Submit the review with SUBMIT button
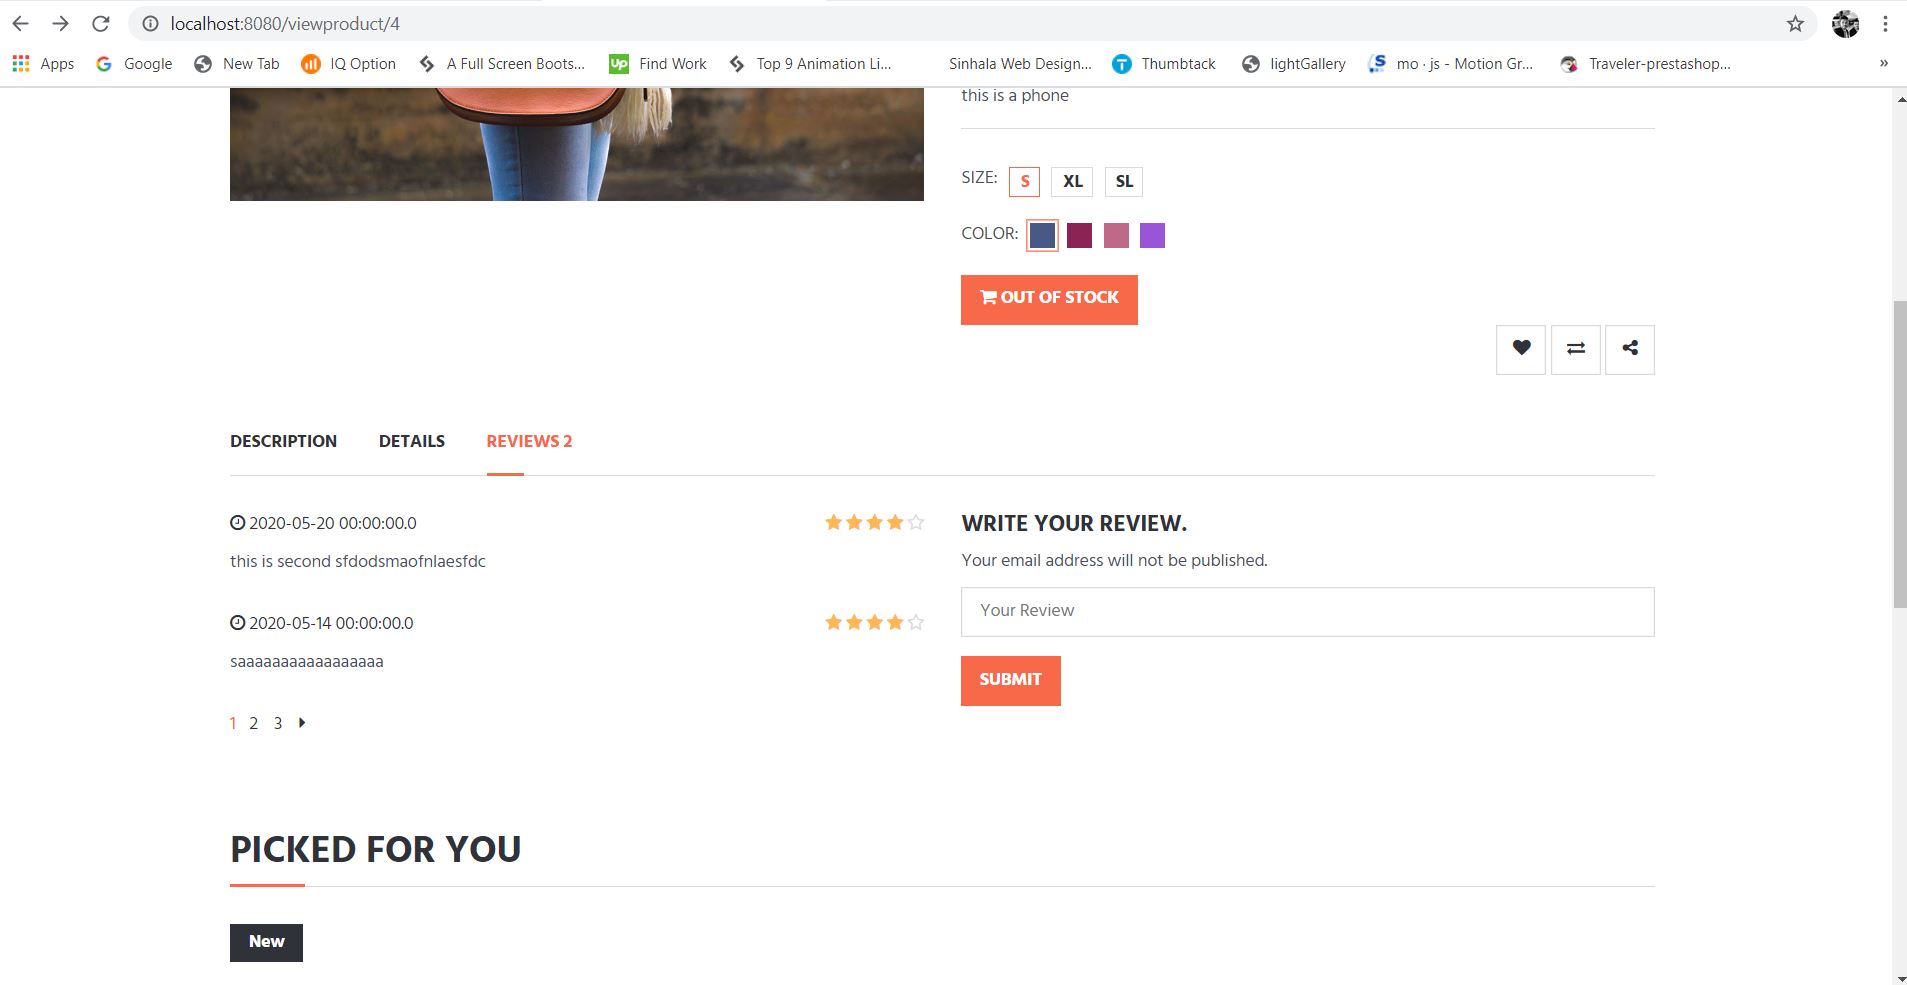Screen dimensions: 1907x985 [1011, 681]
